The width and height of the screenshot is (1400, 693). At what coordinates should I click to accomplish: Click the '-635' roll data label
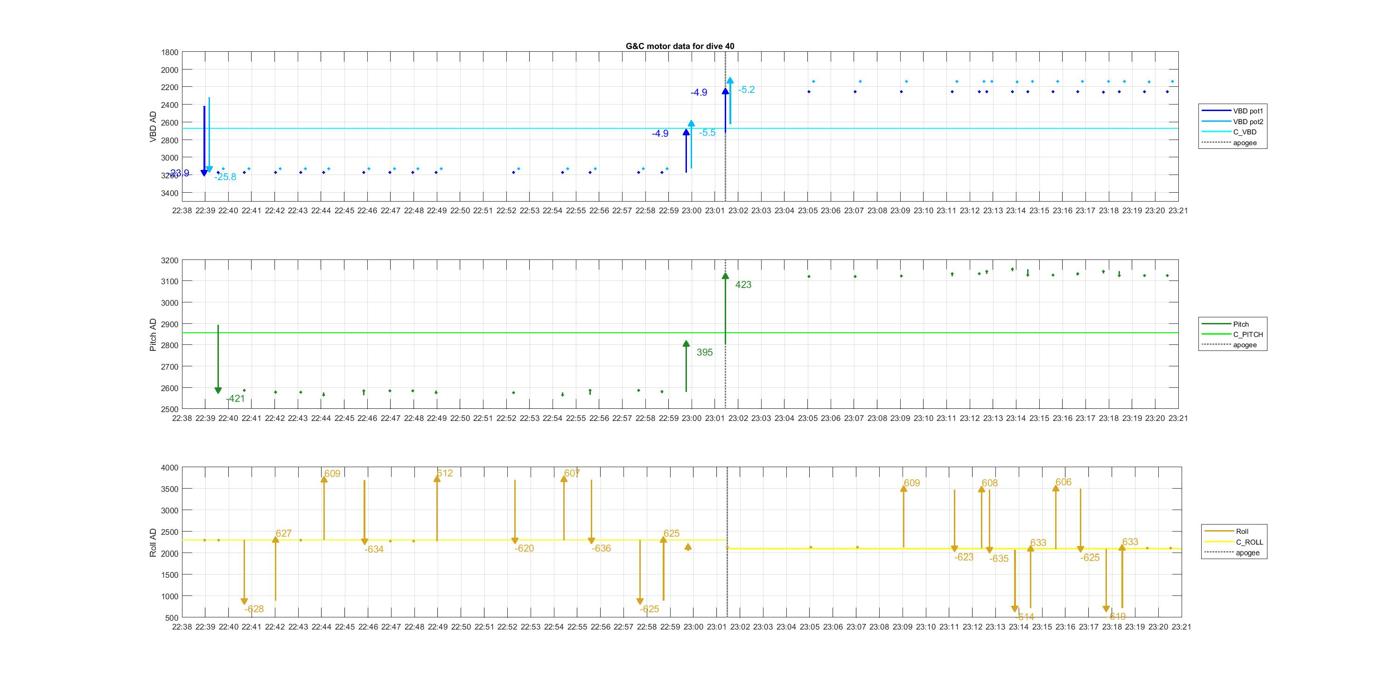click(999, 559)
